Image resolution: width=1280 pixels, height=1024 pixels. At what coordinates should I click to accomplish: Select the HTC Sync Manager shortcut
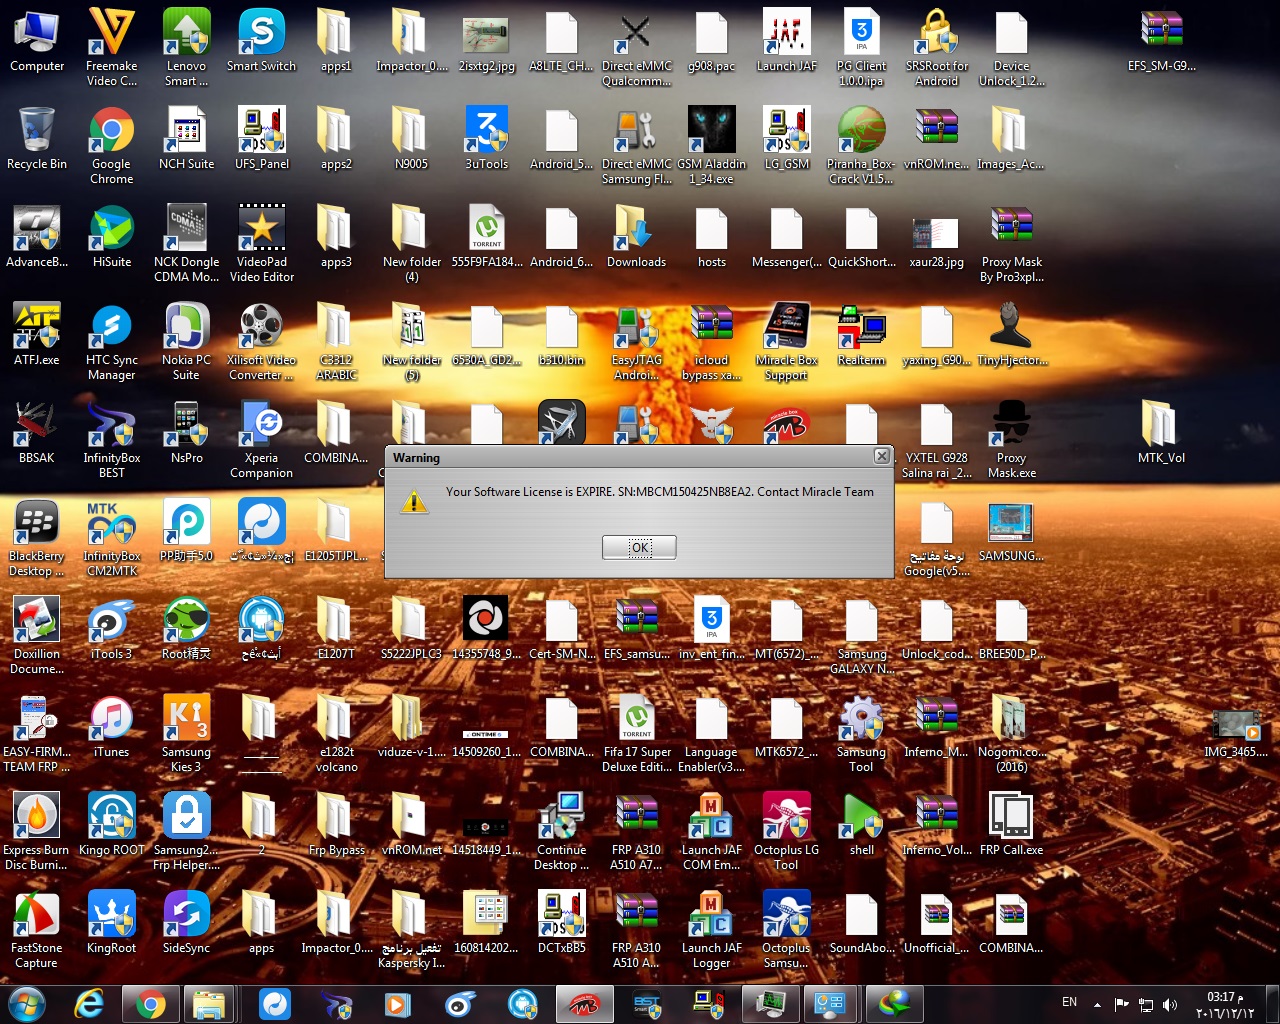coord(112,342)
